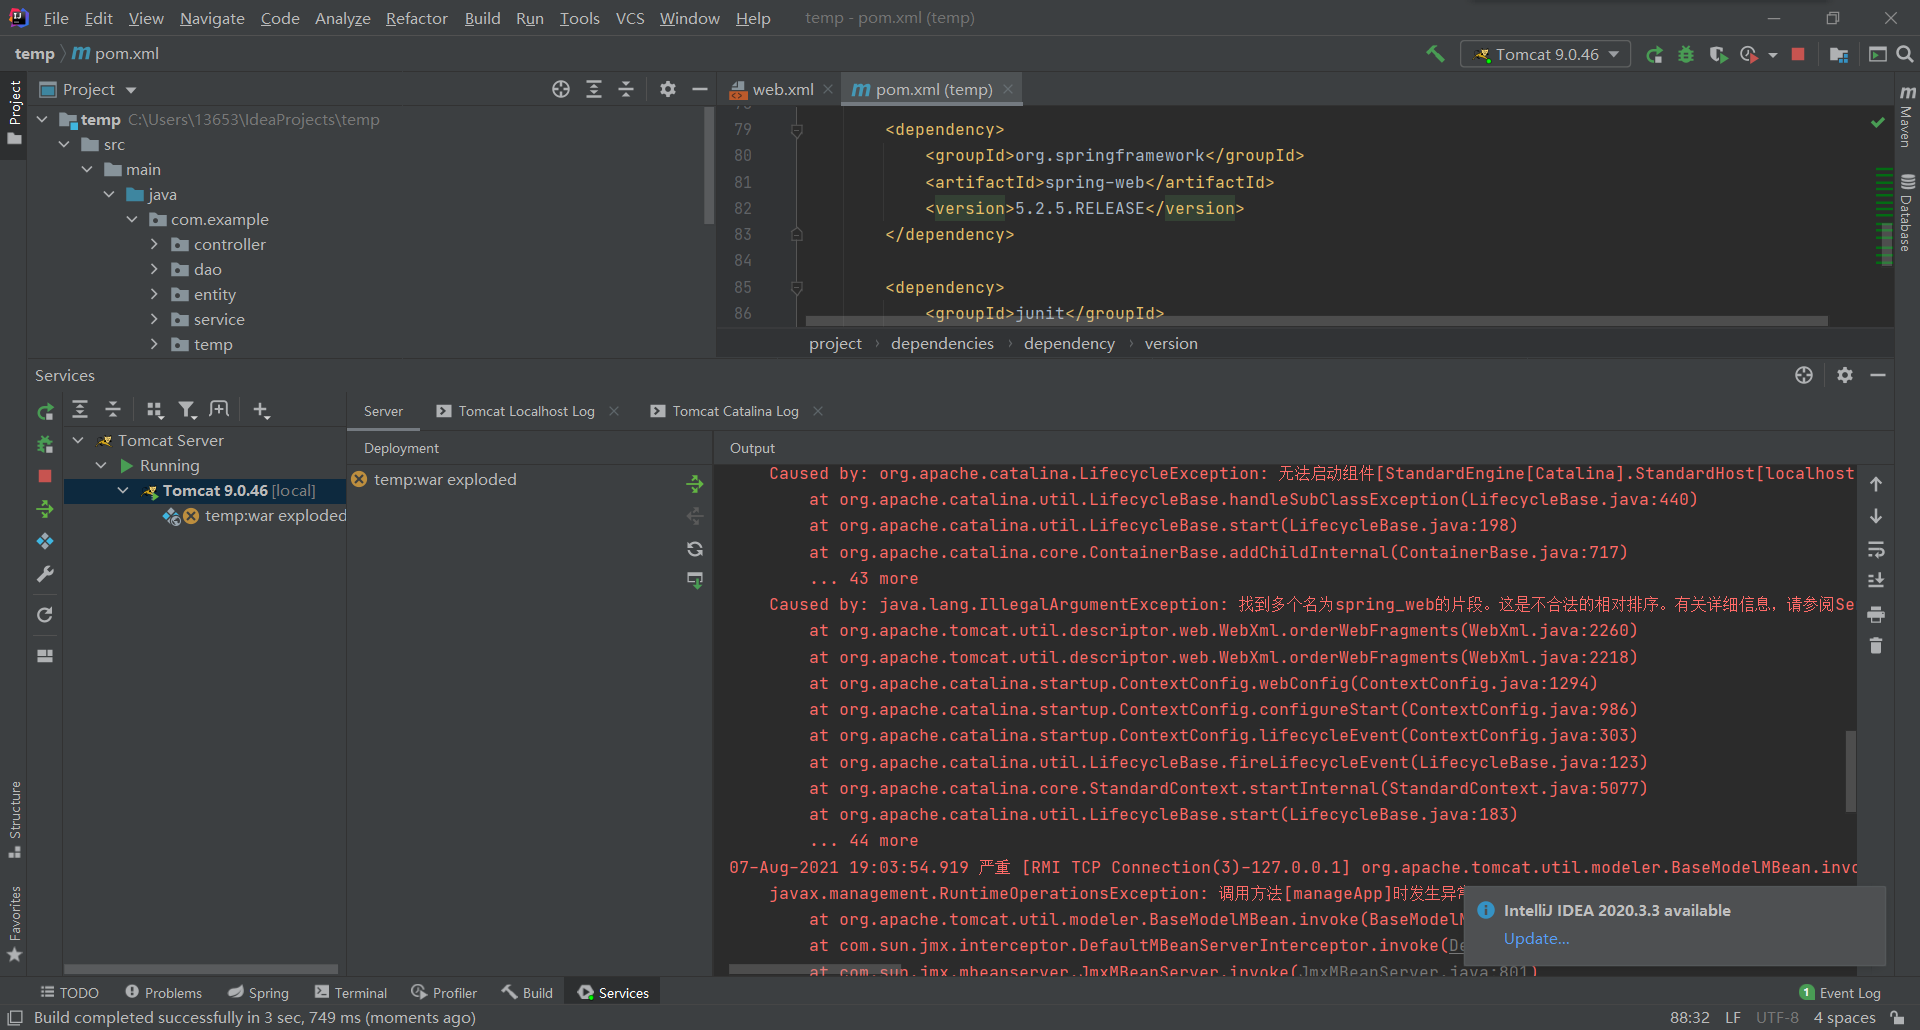Viewport: 1920px width, 1030px height.
Task: Click the print icon beside the output
Action: tap(1876, 614)
